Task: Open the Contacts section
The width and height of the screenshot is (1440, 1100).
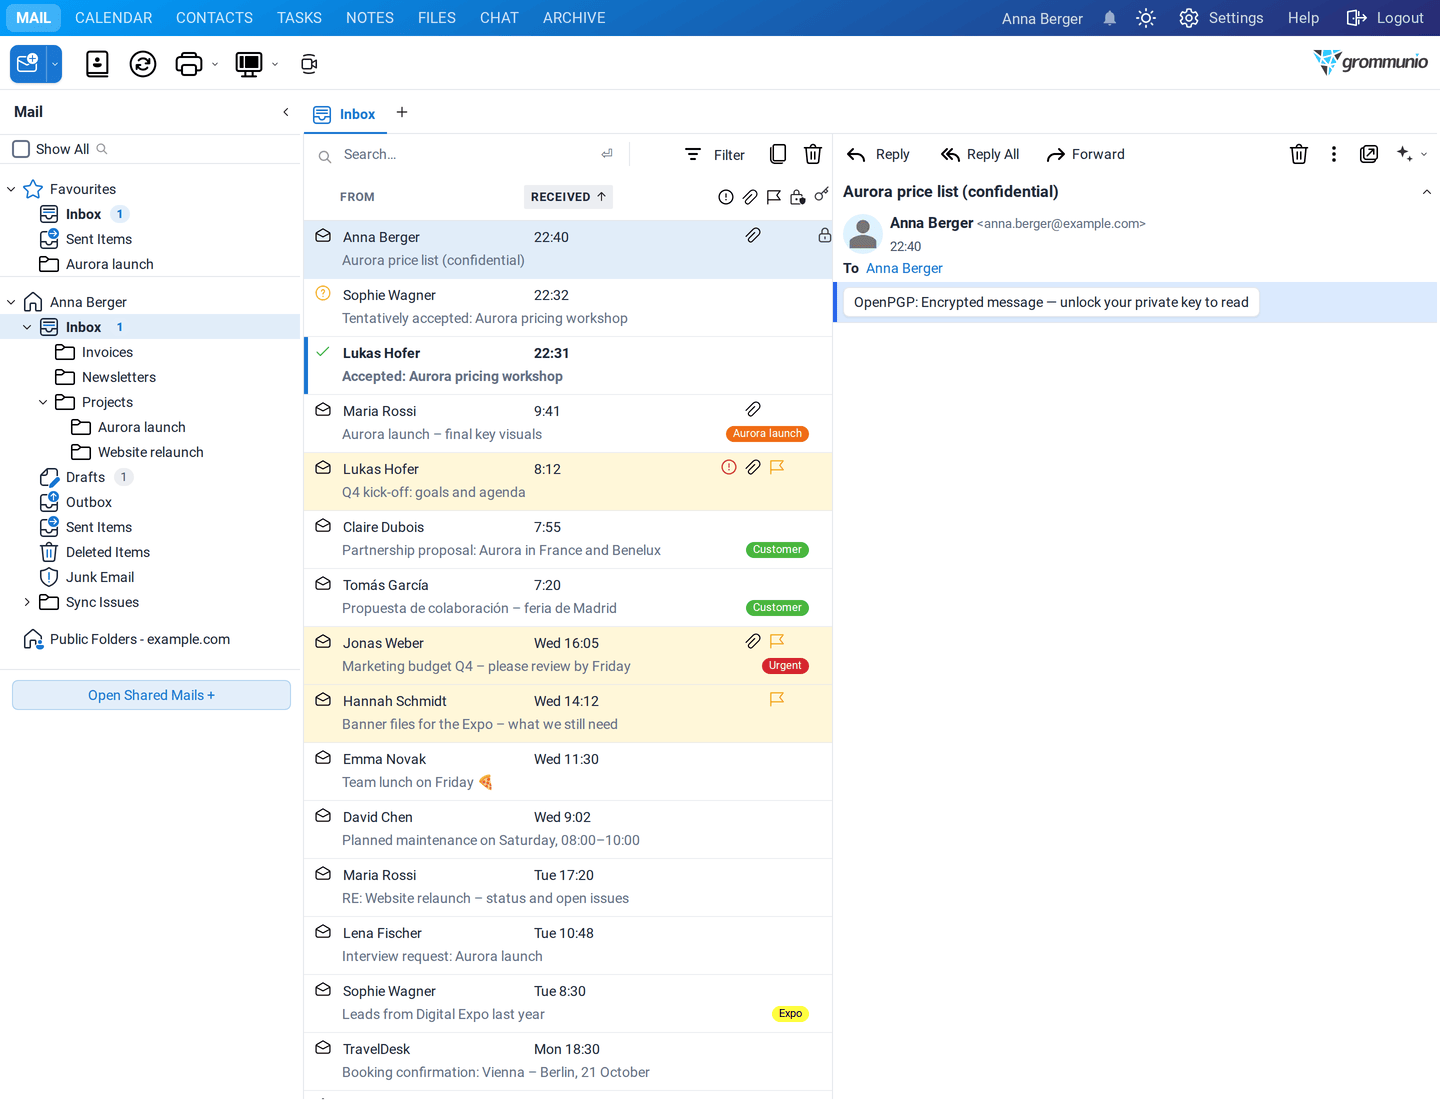Action: (x=214, y=18)
